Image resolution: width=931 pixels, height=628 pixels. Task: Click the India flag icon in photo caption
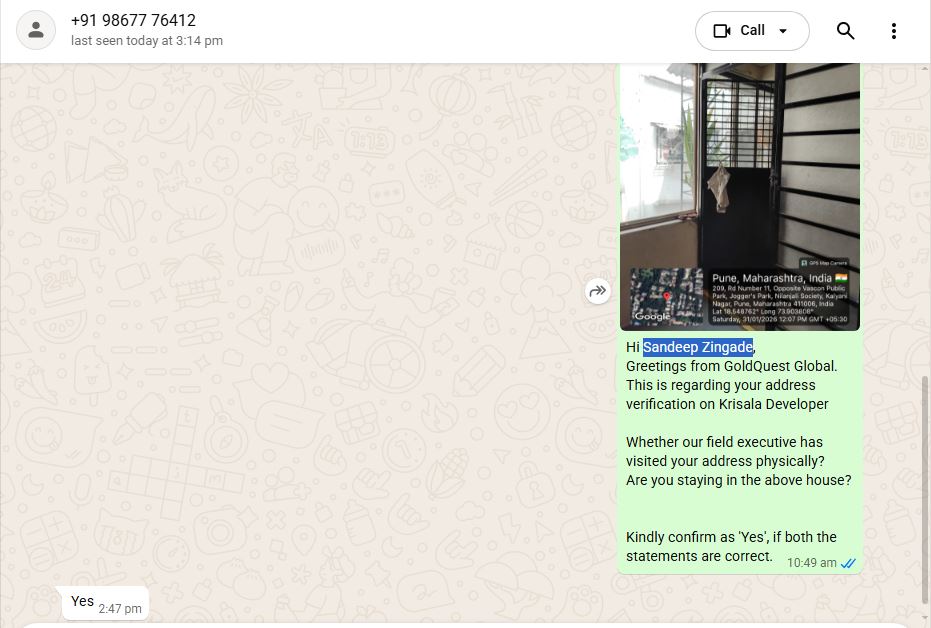point(841,277)
